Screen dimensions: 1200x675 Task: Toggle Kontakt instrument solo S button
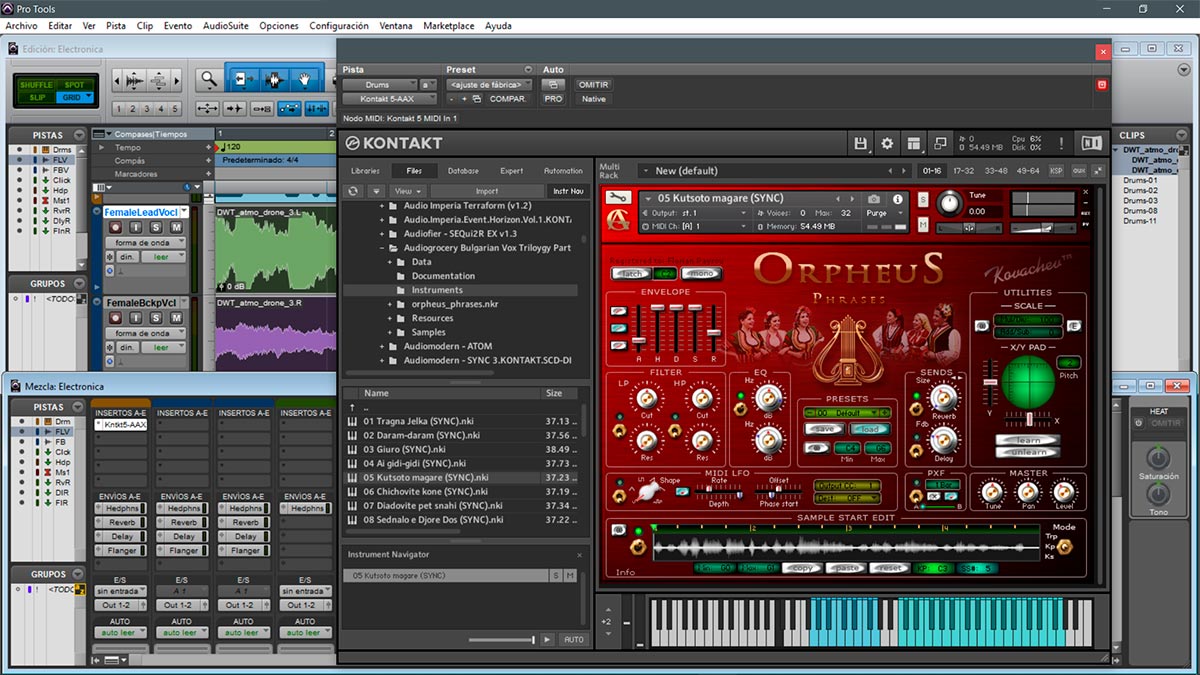(x=922, y=200)
